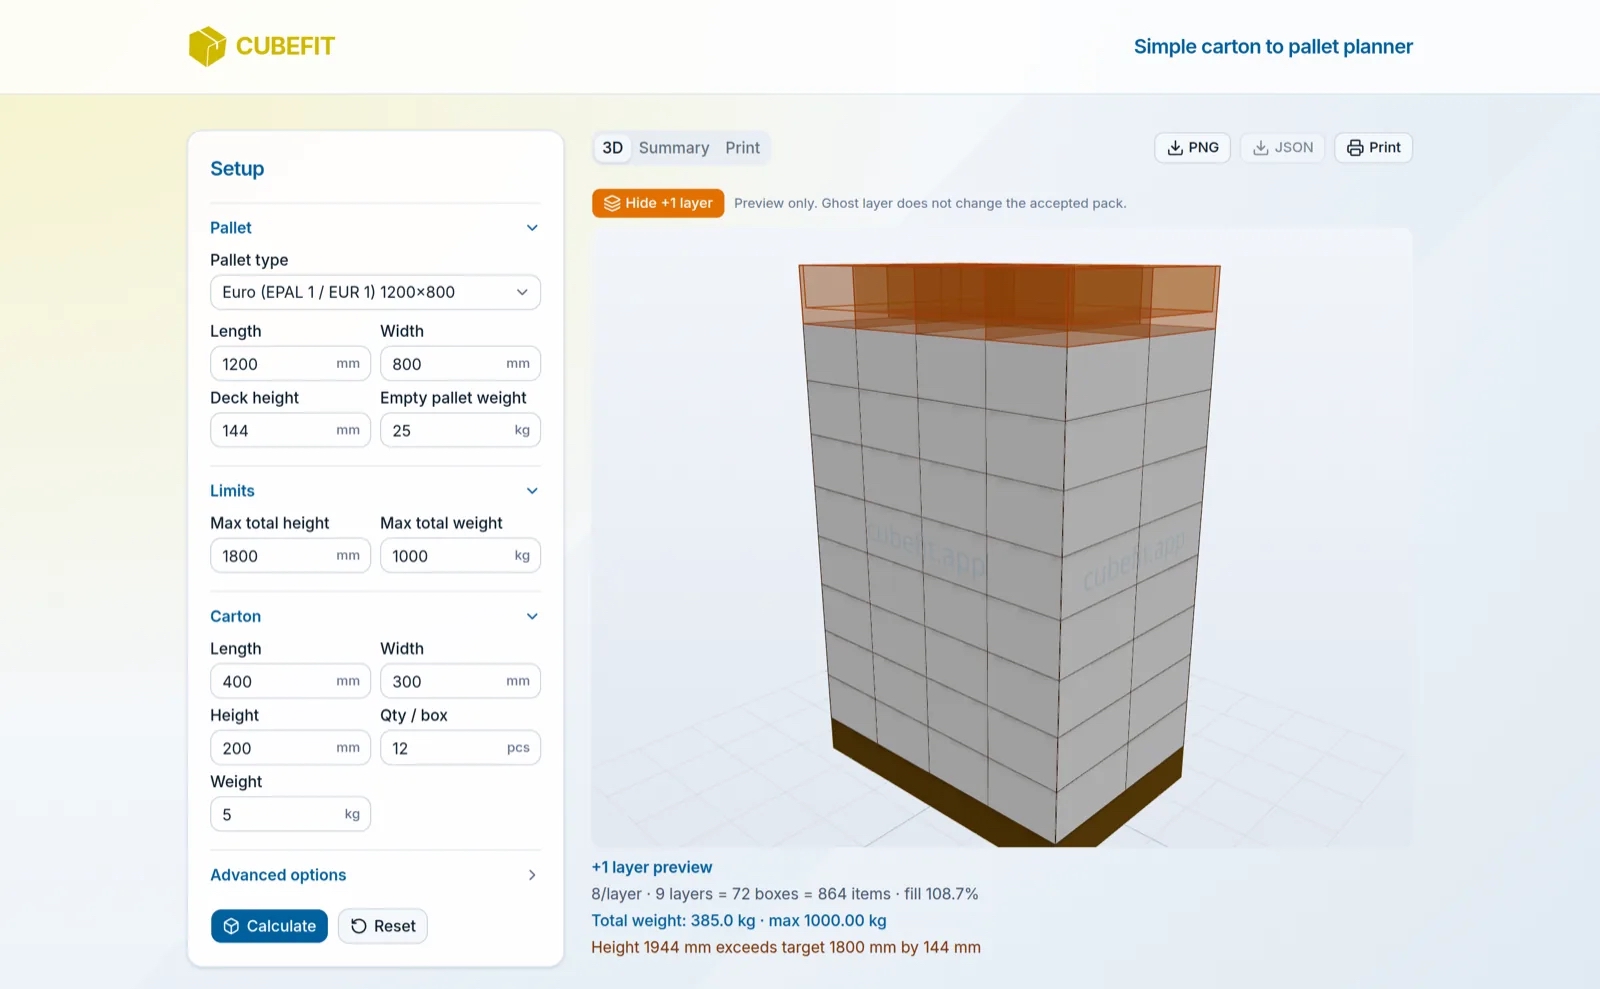The image size is (1600, 989).
Task: Click the Setup panel title
Action: click(237, 169)
